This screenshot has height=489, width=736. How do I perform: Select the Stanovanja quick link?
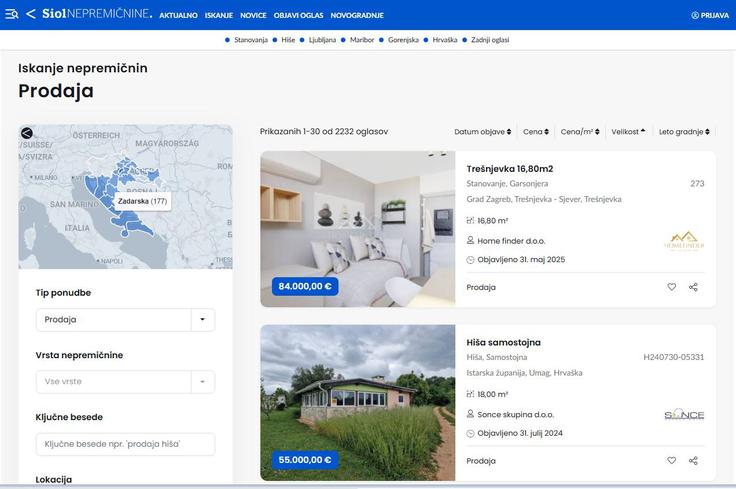tap(251, 40)
